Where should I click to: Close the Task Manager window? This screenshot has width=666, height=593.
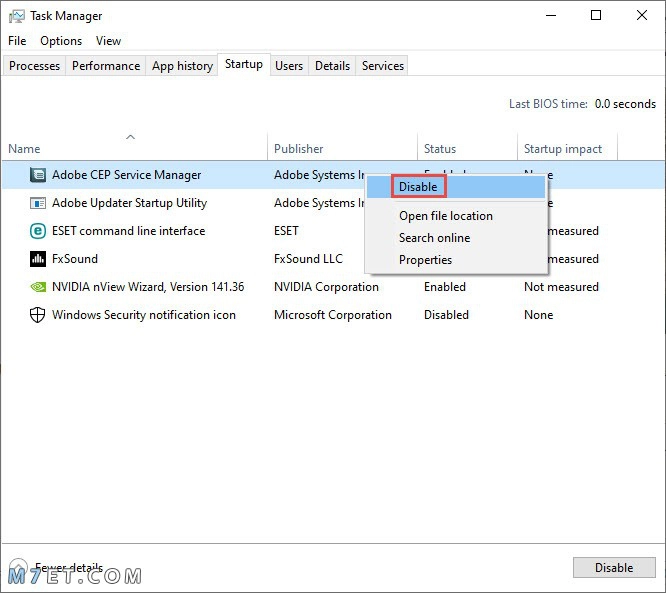click(x=641, y=16)
